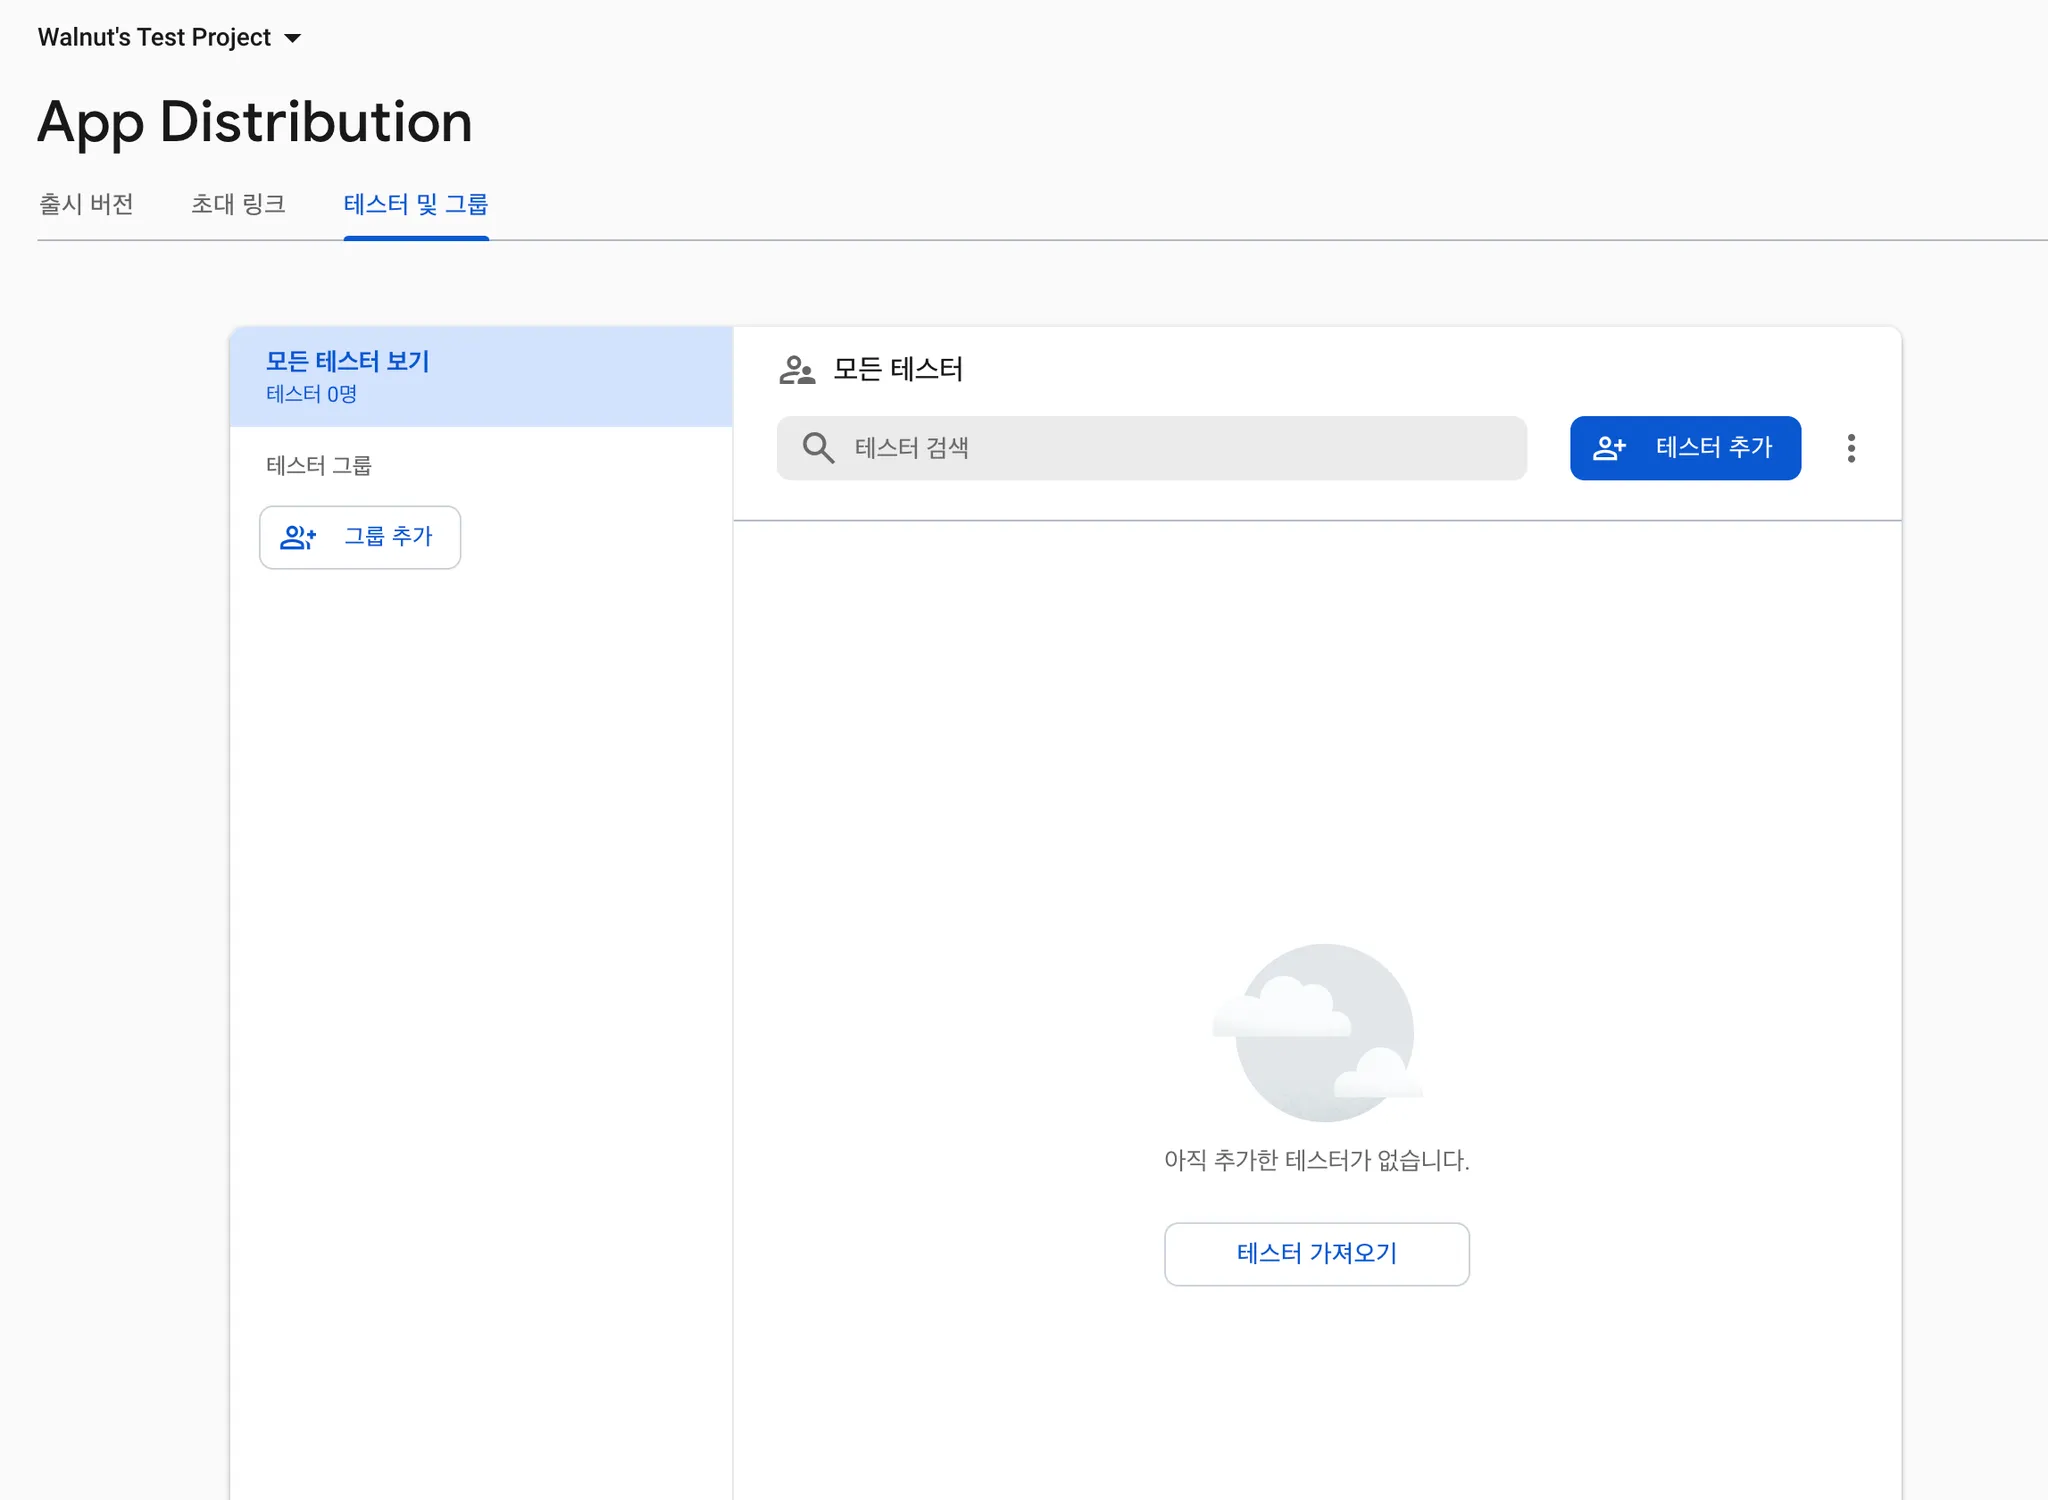Click the 테스터 가져오기 import button

coord(1316,1253)
